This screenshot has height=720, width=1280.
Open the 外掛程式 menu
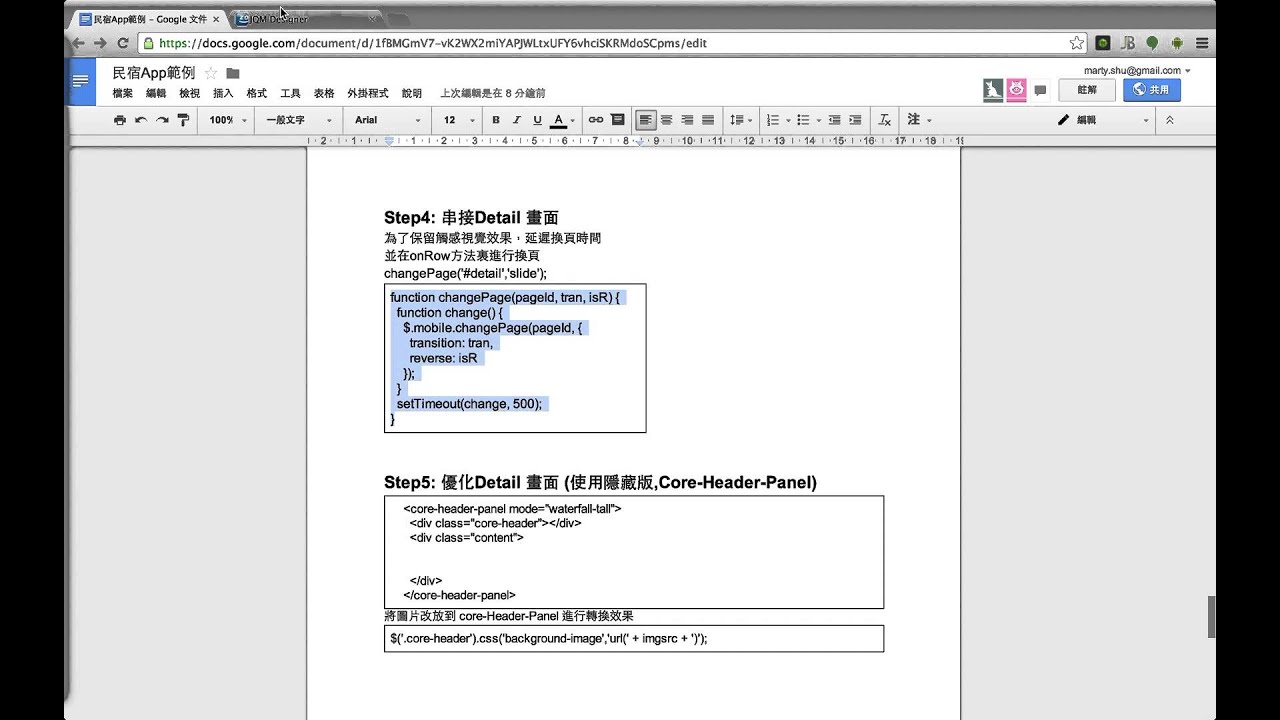368,93
